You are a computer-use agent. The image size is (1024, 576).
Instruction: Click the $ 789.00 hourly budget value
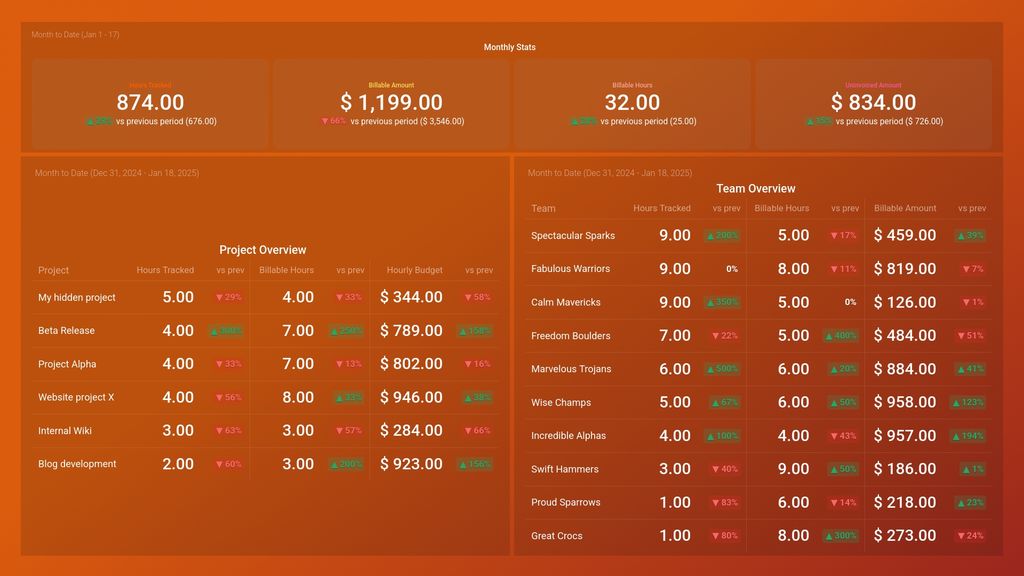pos(411,330)
